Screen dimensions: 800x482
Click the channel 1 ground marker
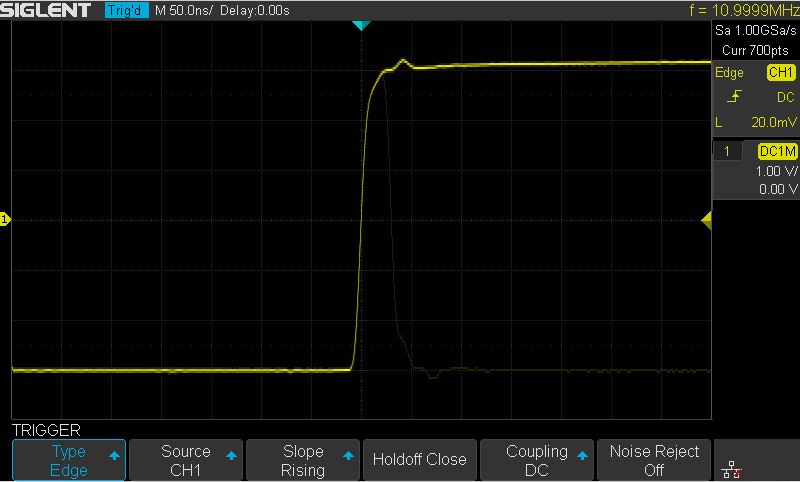click(x=5, y=219)
